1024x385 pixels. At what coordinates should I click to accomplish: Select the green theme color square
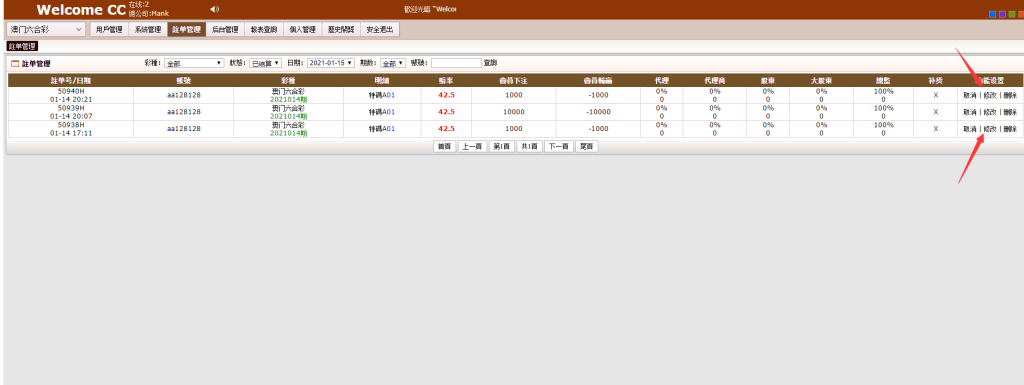[1011, 14]
